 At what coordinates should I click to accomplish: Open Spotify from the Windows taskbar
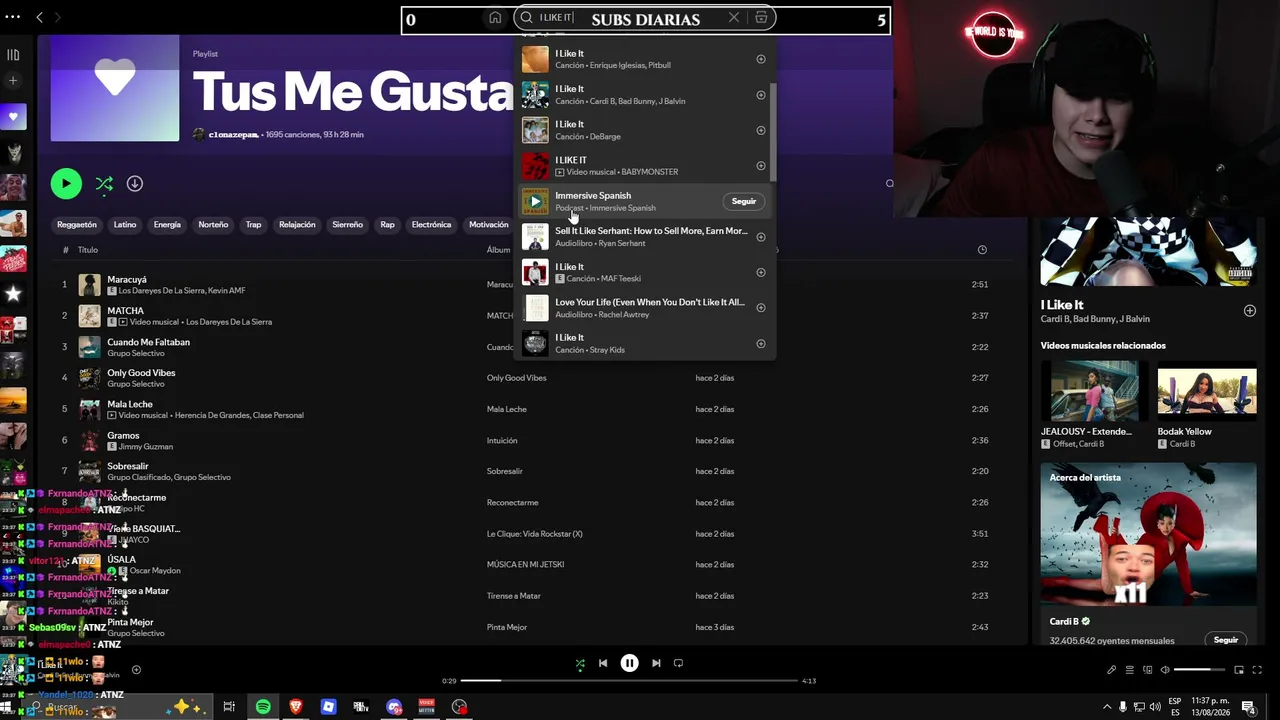tap(263, 707)
